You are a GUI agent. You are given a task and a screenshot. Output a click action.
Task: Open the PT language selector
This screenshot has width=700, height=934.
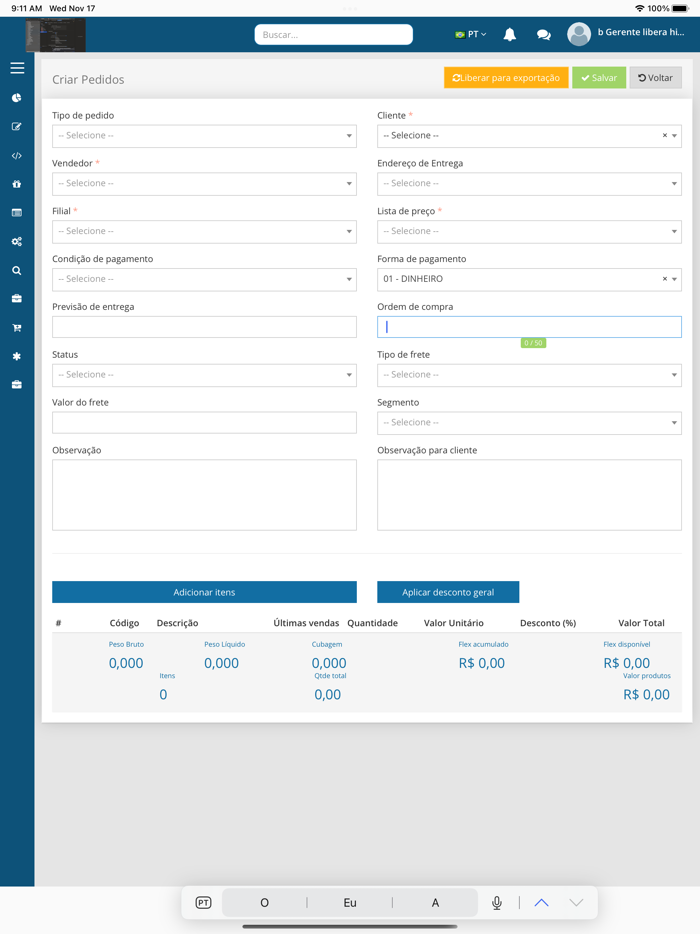[x=471, y=35]
